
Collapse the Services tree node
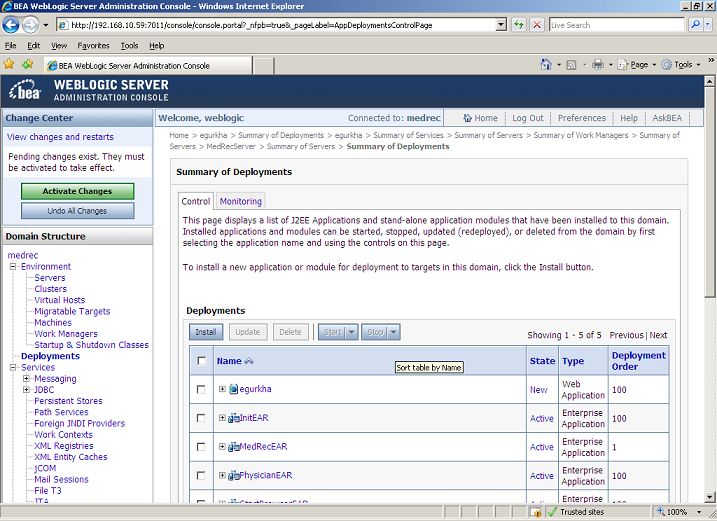pos(13,367)
